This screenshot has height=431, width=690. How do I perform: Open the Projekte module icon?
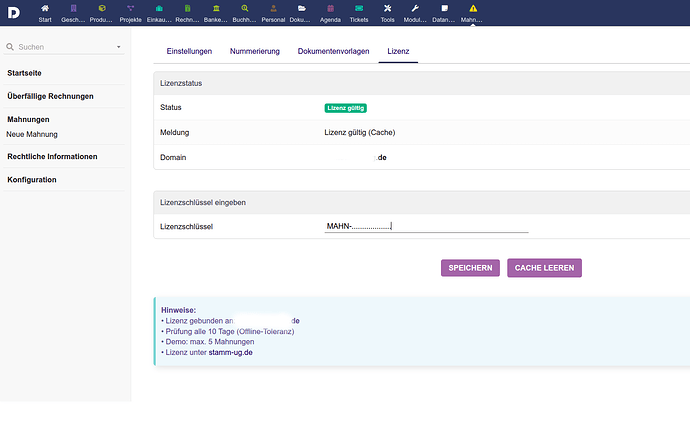(130, 9)
